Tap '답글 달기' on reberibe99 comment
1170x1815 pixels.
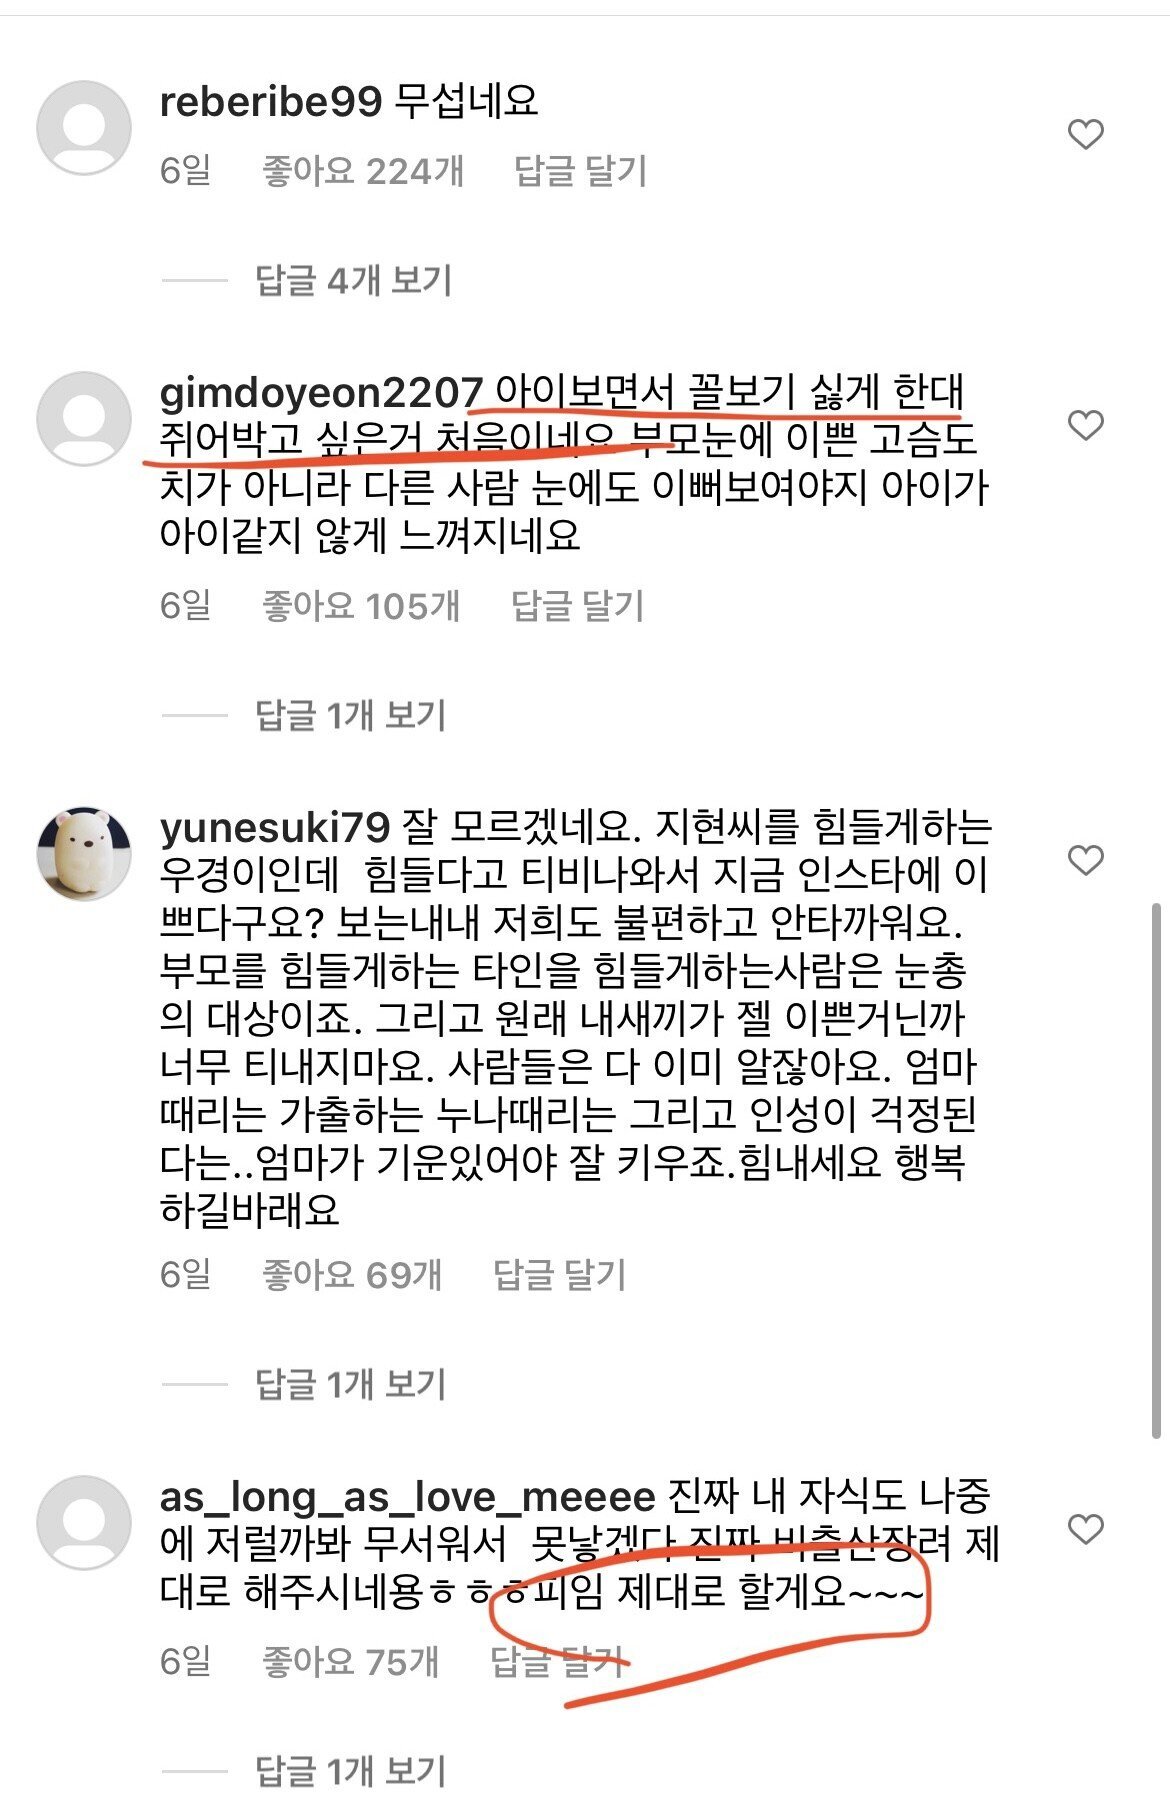tap(581, 171)
